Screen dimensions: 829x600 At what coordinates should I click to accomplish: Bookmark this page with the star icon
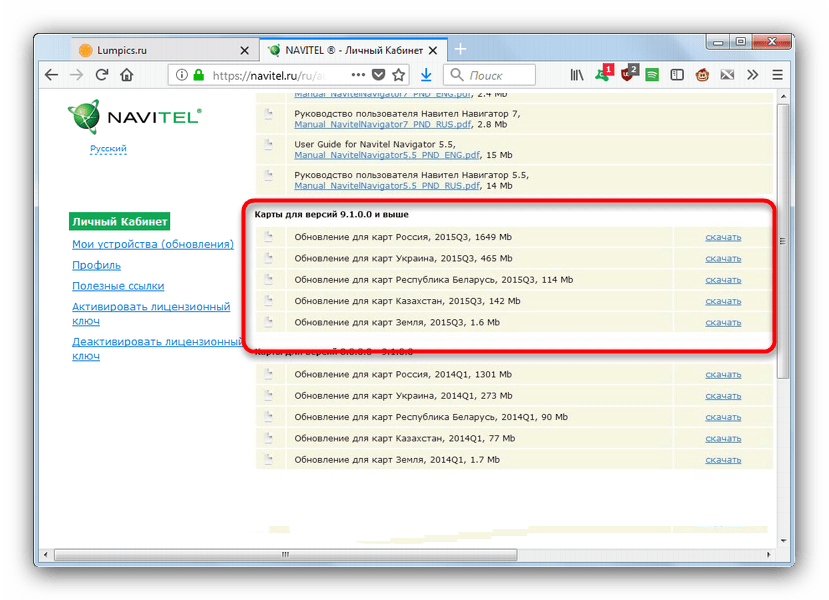[400, 75]
